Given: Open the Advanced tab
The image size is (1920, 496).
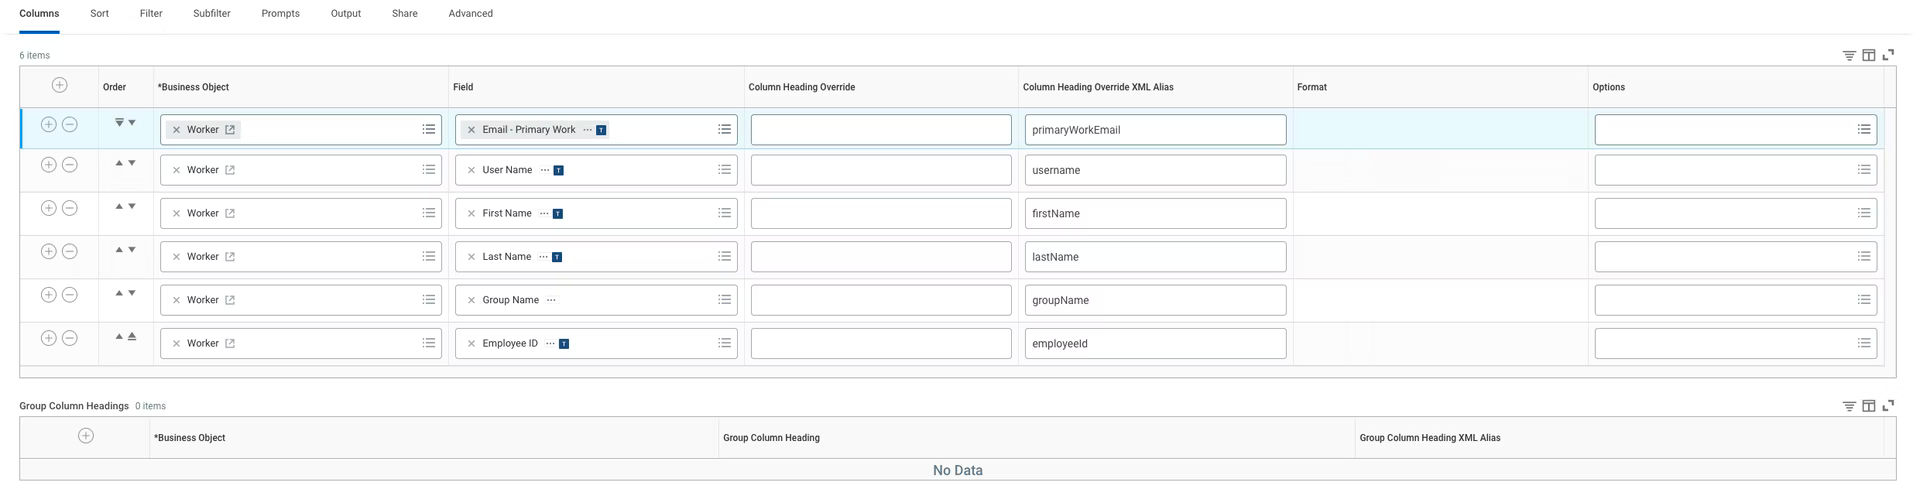Looking at the screenshot, I should coord(470,13).
